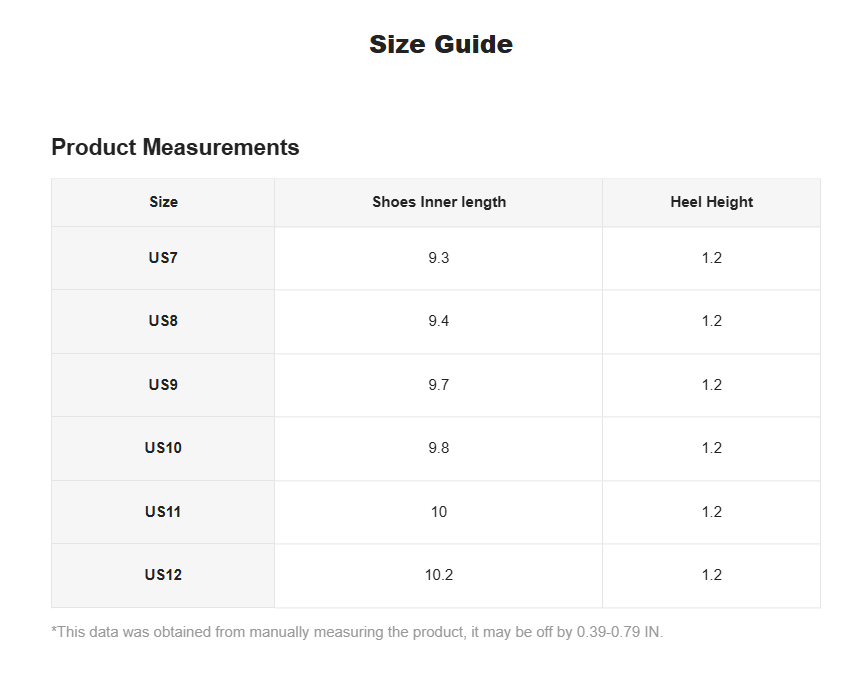Click the 9.3 inner length value
Screen dimensions: 853x678
pyautogui.click(x=438, y=257)
